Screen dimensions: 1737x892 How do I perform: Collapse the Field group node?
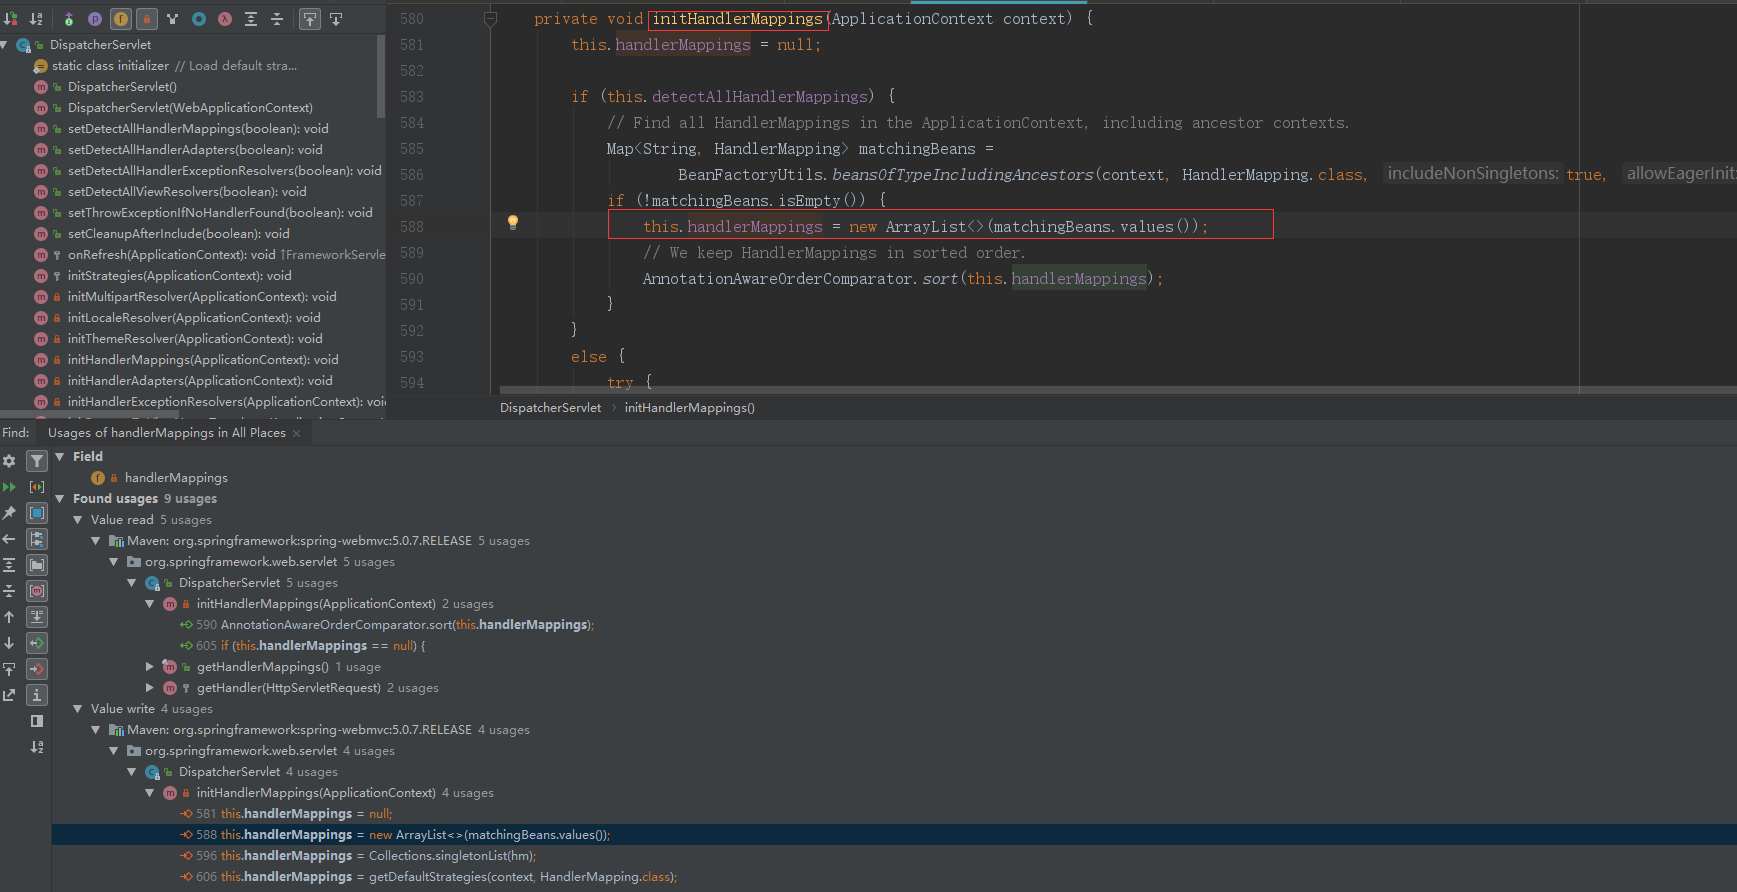pos(60,457)
